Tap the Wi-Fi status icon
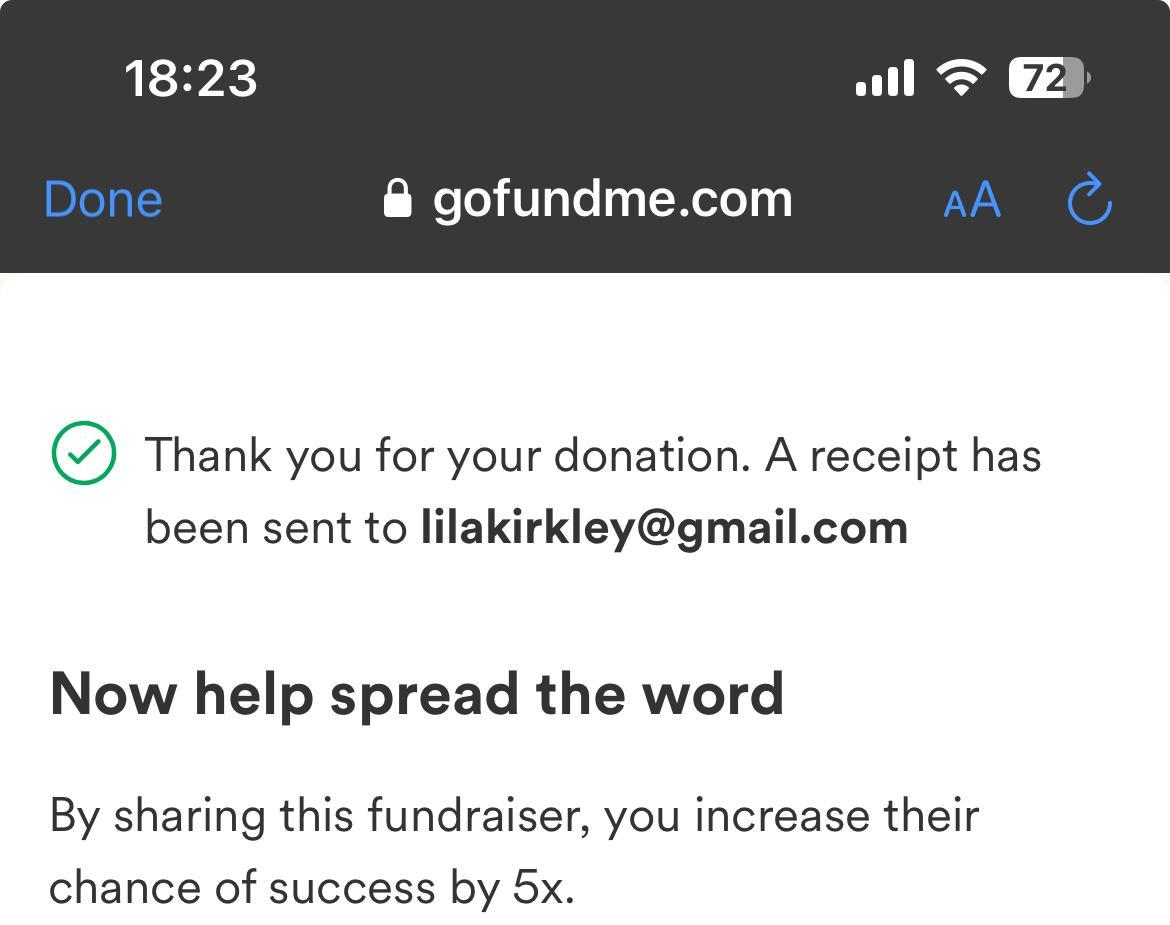 click(x=960, y=78)
